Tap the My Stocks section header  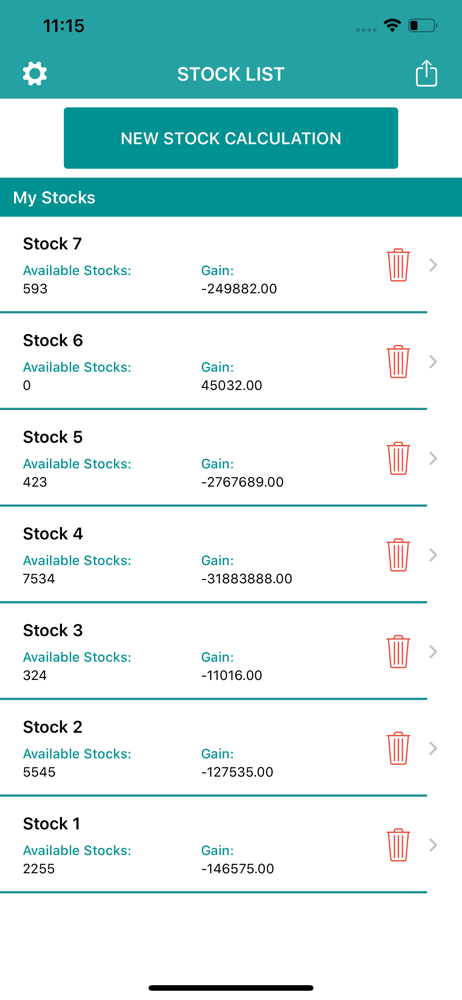[231, 198]
